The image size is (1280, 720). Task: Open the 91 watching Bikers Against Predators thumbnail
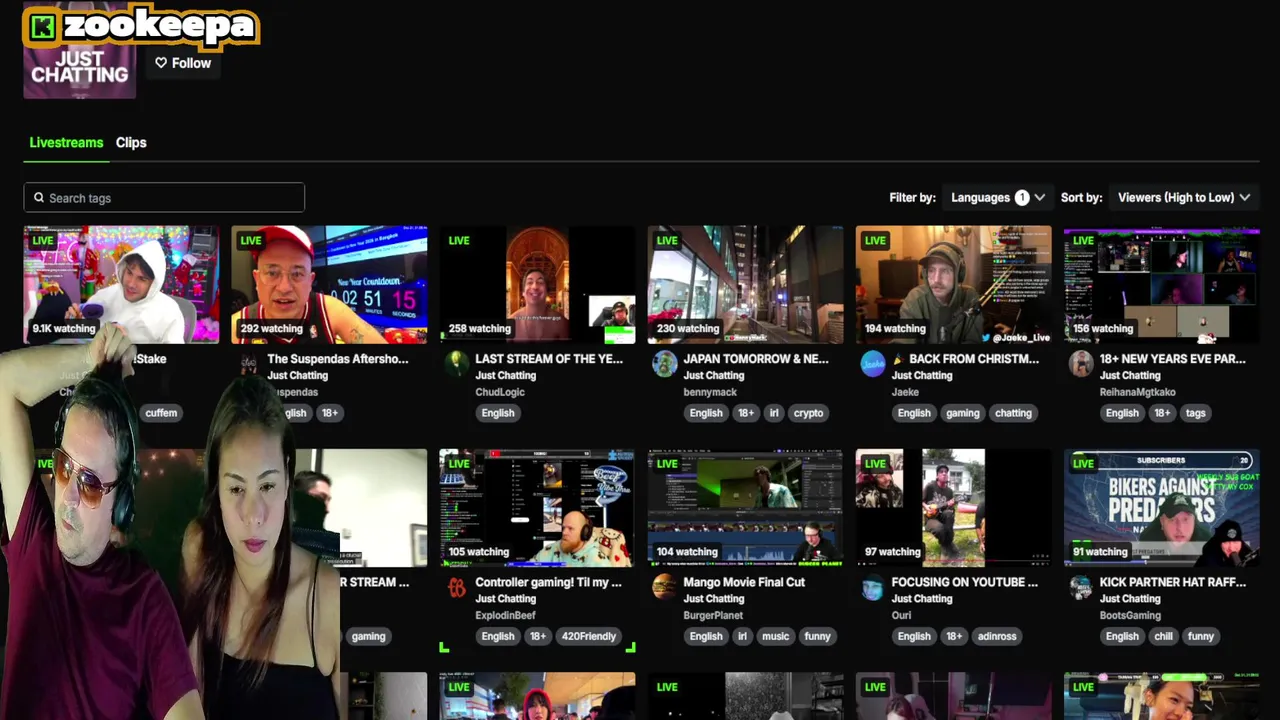point(1161,508)
